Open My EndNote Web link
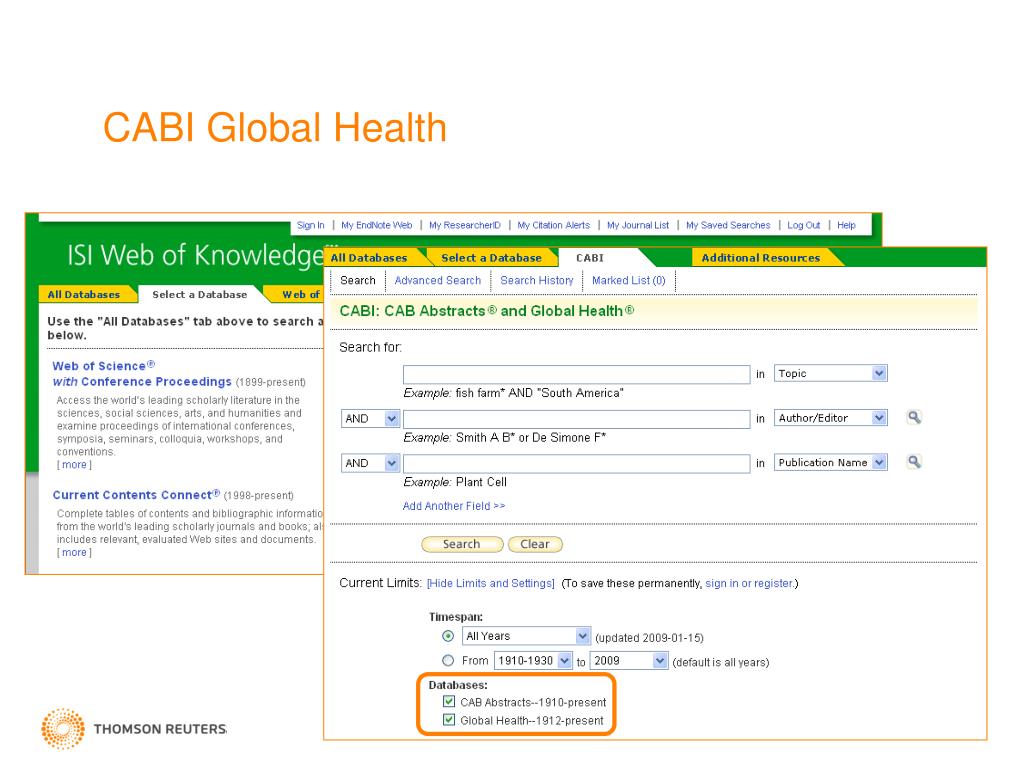This screenshot has width=1024, height=768. pyautogui.click(x=377, y=225)
